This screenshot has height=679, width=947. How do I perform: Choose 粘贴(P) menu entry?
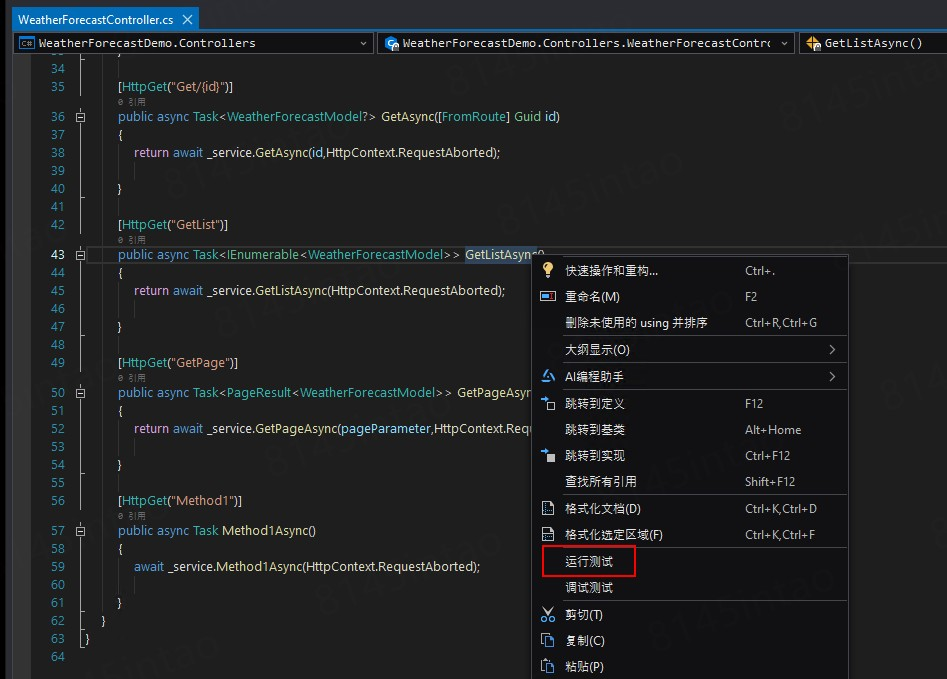click(690, 666)
